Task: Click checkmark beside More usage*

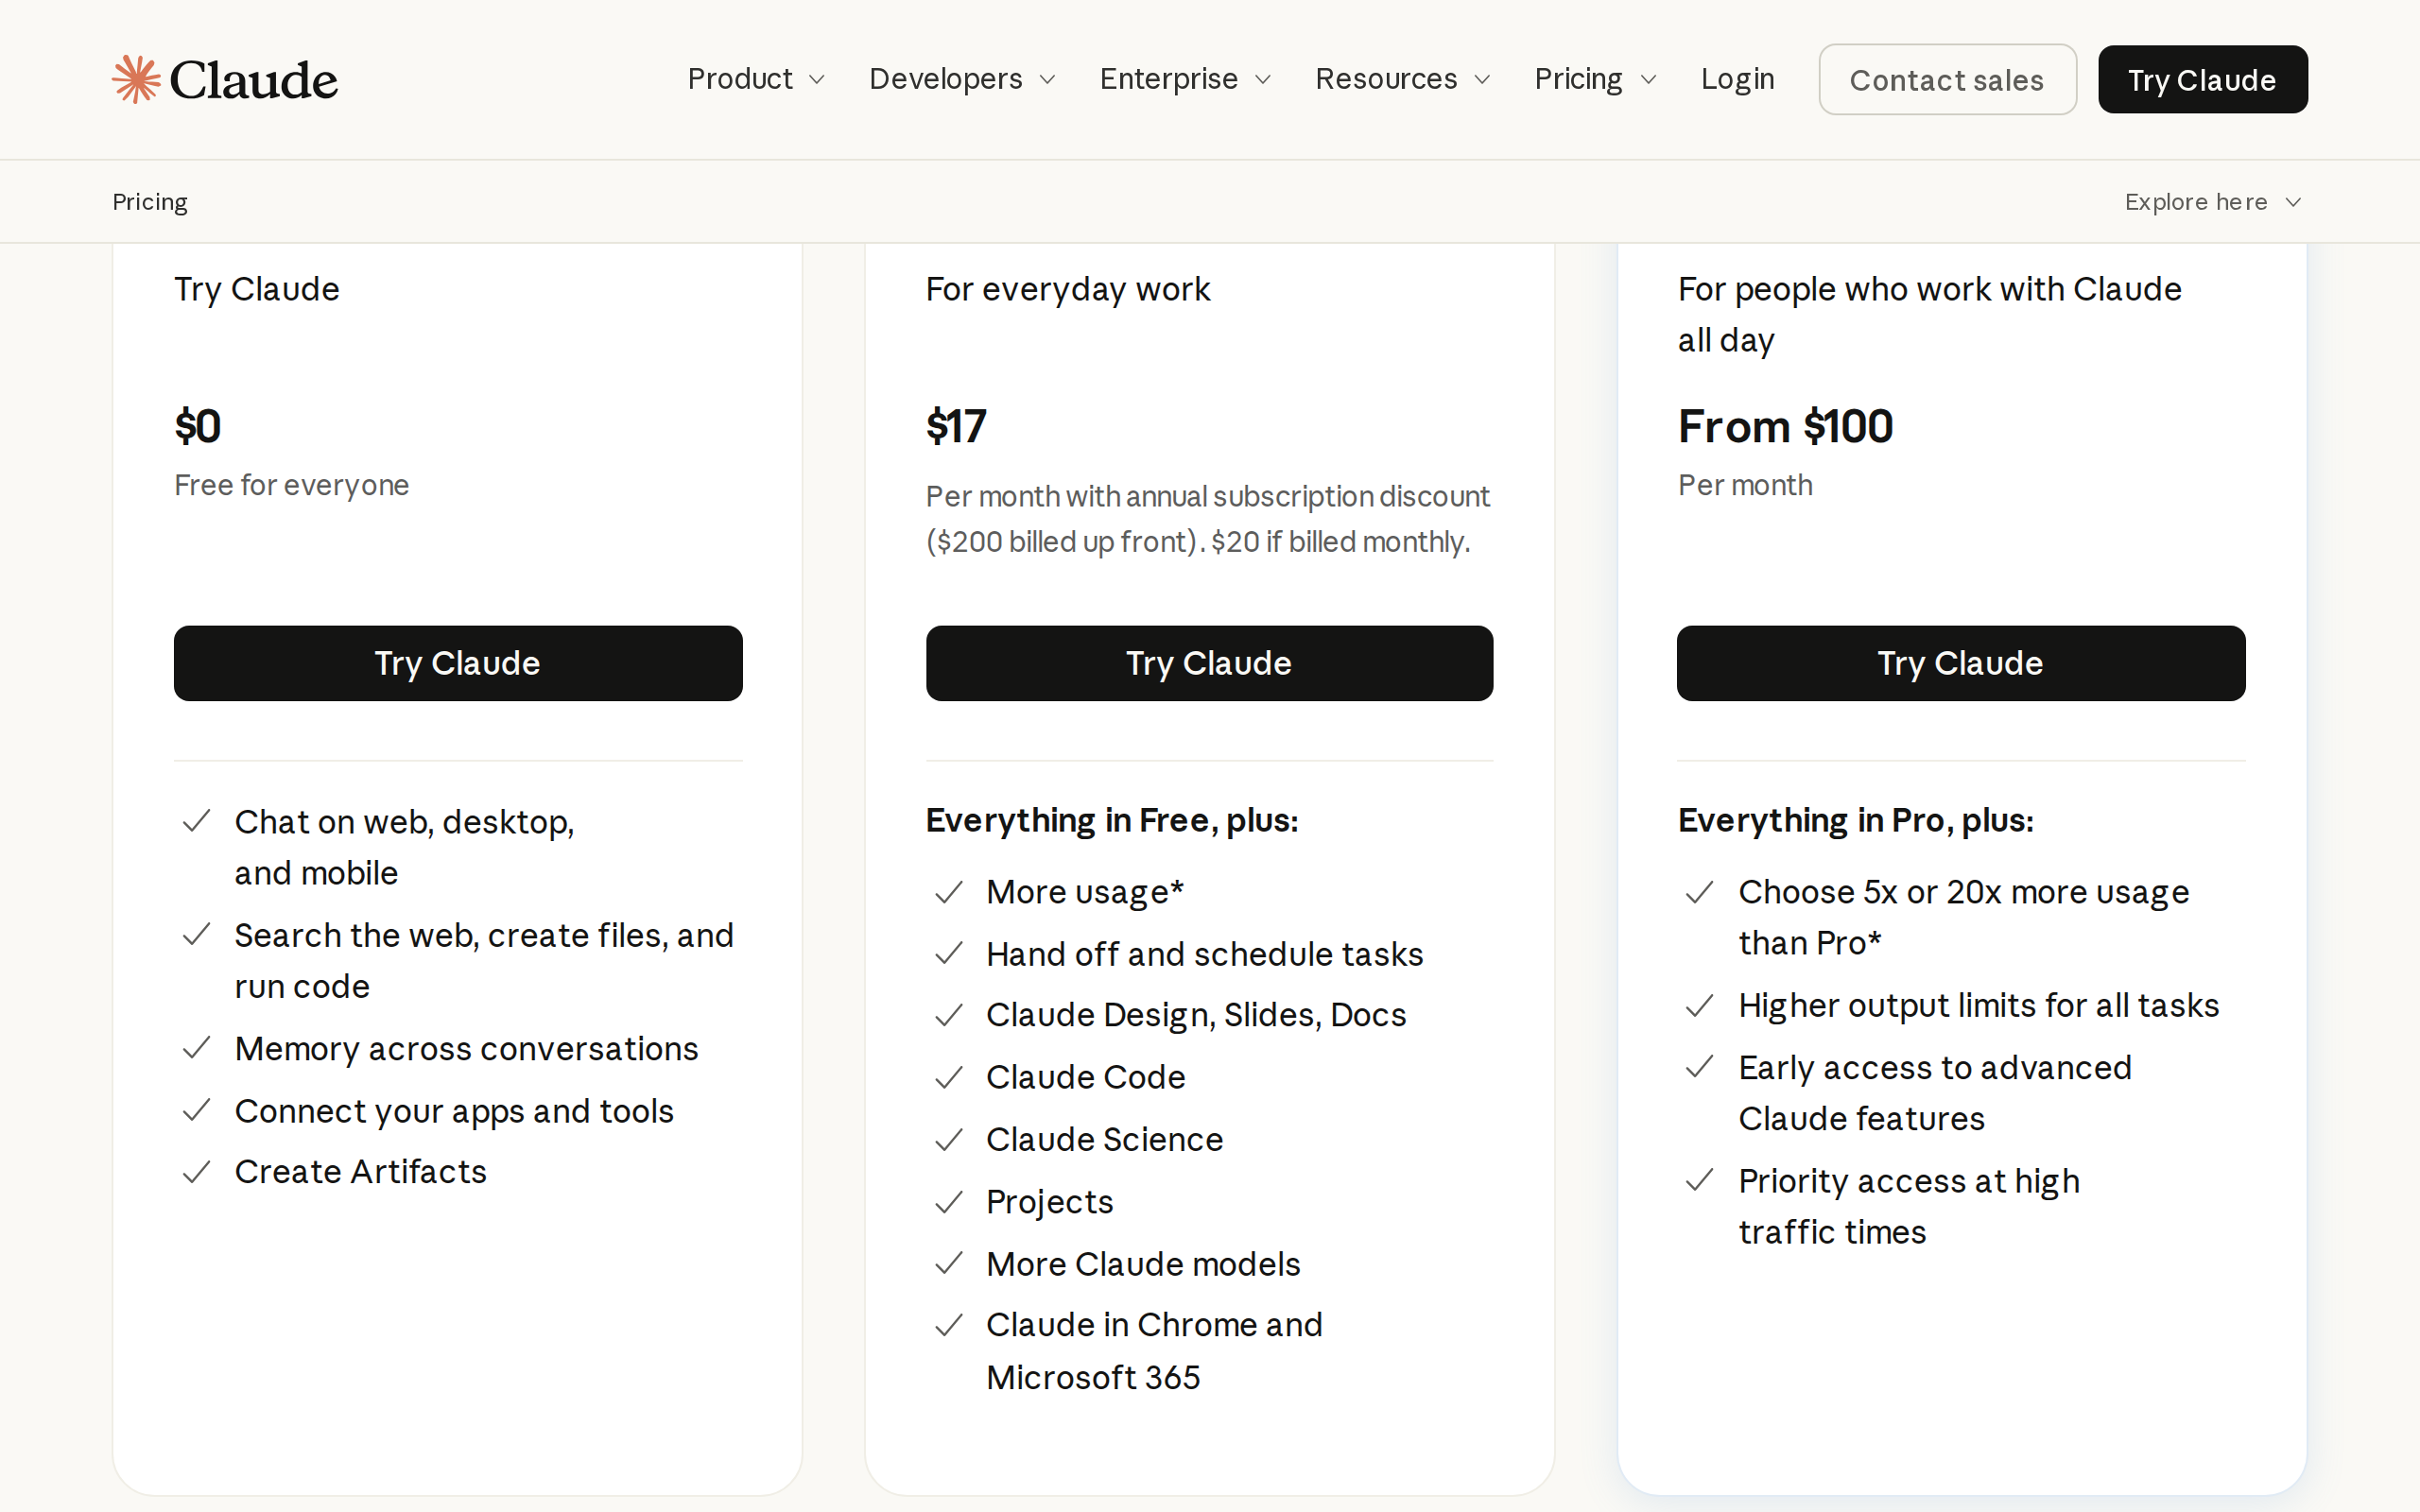Action: [948, 892]
